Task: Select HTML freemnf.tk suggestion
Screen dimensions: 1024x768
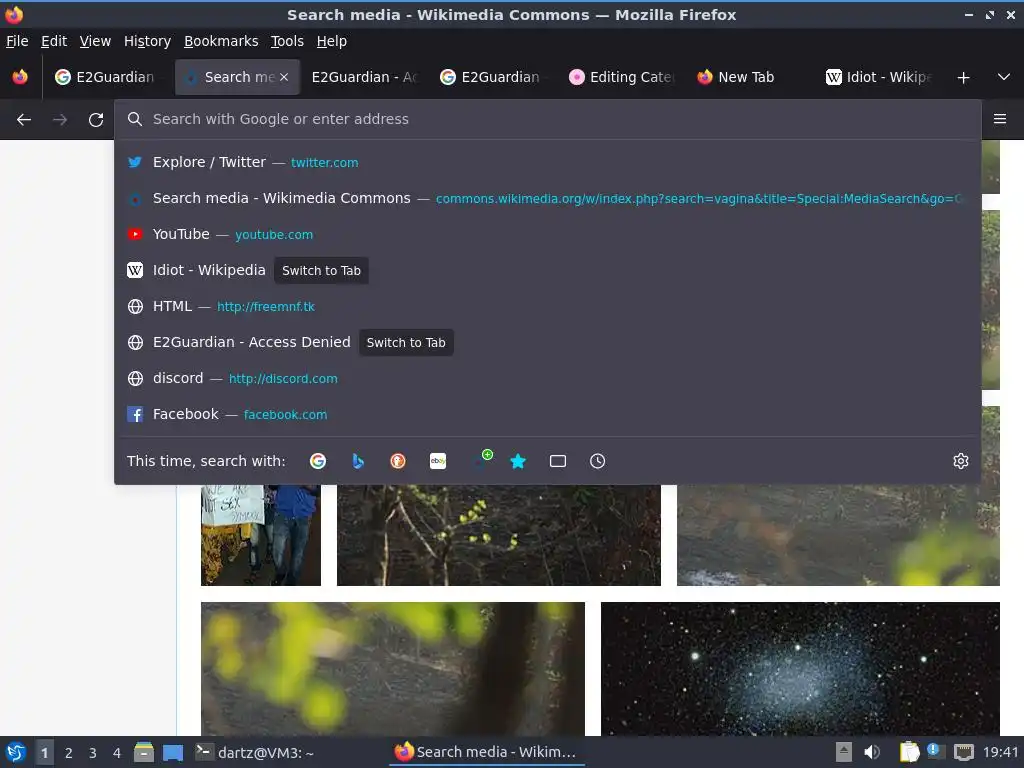Action: (548, 306)
